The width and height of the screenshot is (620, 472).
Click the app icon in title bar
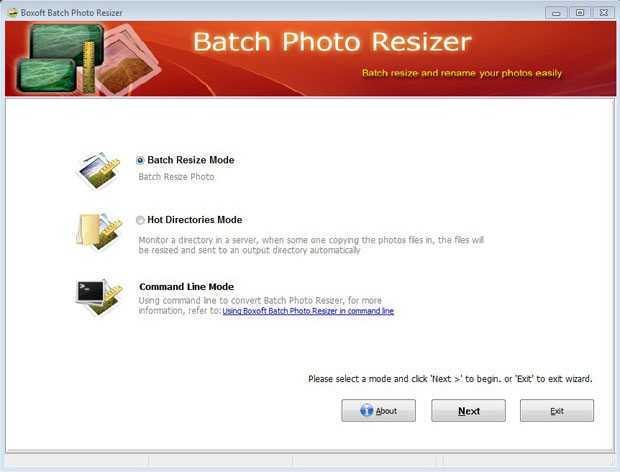(x=13, y=13)
